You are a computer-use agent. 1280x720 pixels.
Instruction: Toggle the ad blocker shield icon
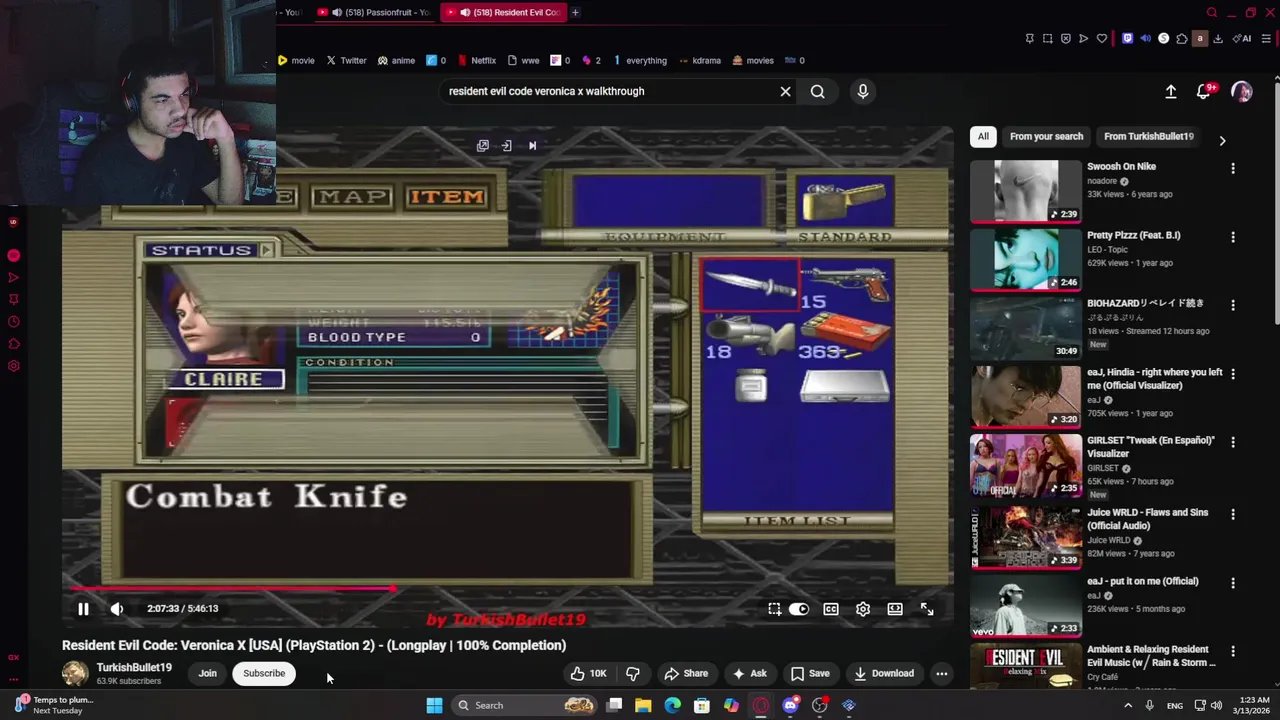1065,39
